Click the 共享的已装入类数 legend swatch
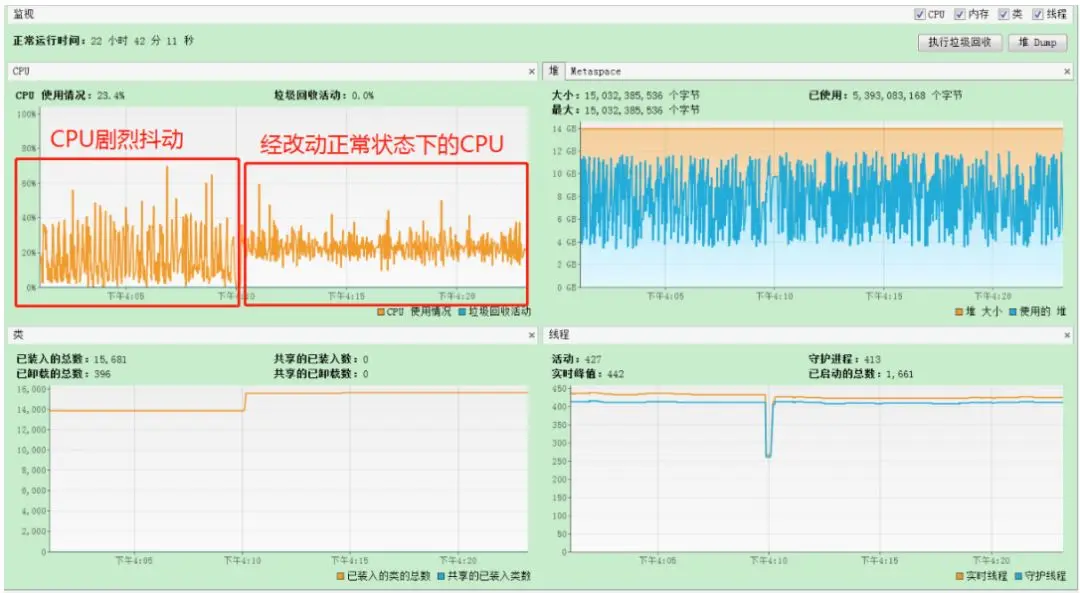 point(441,576)
